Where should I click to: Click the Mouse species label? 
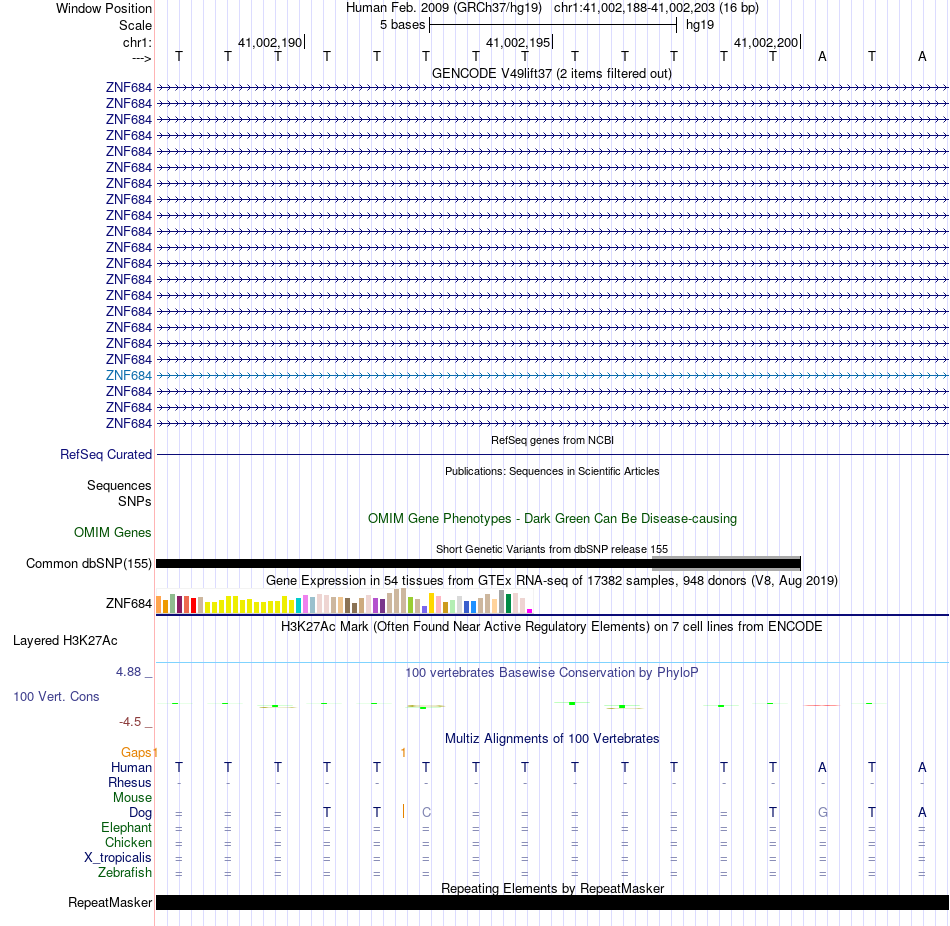pyautogui.click(x=132, y=798)
